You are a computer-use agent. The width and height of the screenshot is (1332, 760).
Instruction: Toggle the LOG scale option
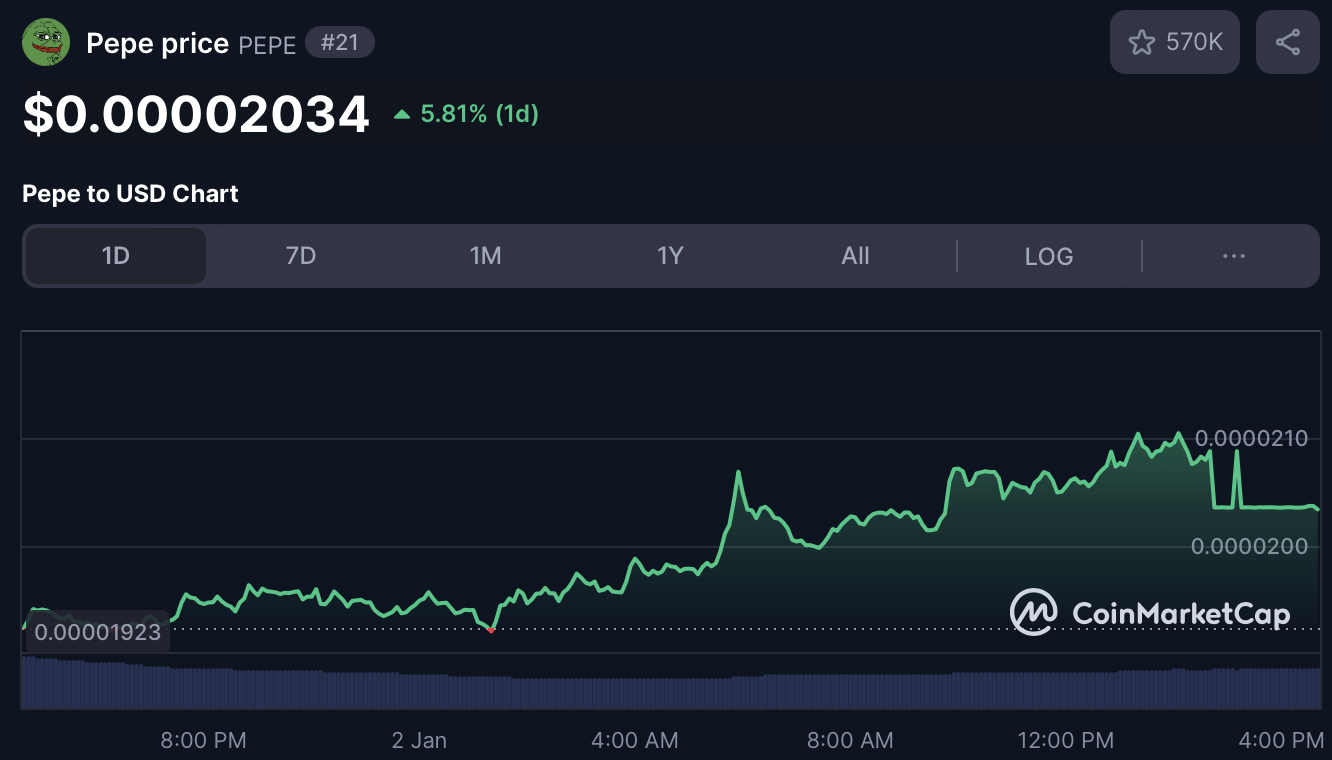click(1049, 256)
